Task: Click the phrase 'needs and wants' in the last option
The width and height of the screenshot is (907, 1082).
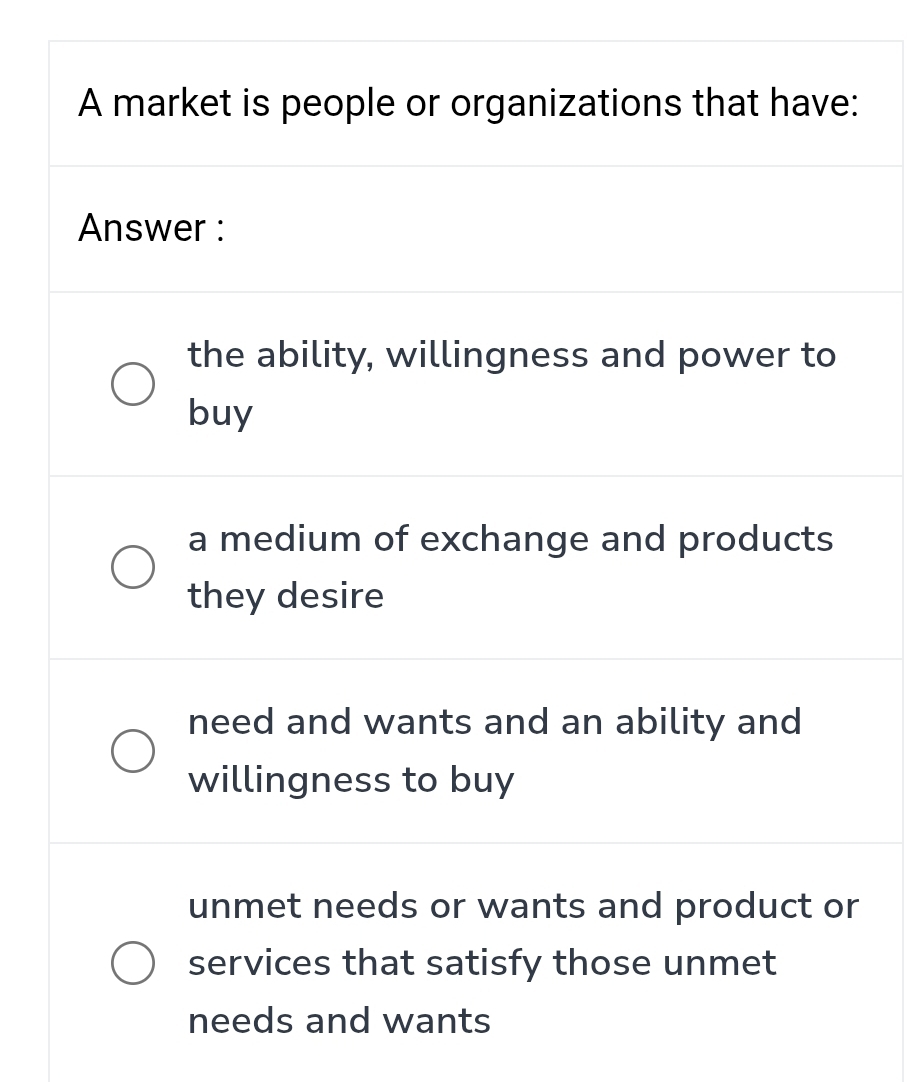Action: (x=339, y=1020)
